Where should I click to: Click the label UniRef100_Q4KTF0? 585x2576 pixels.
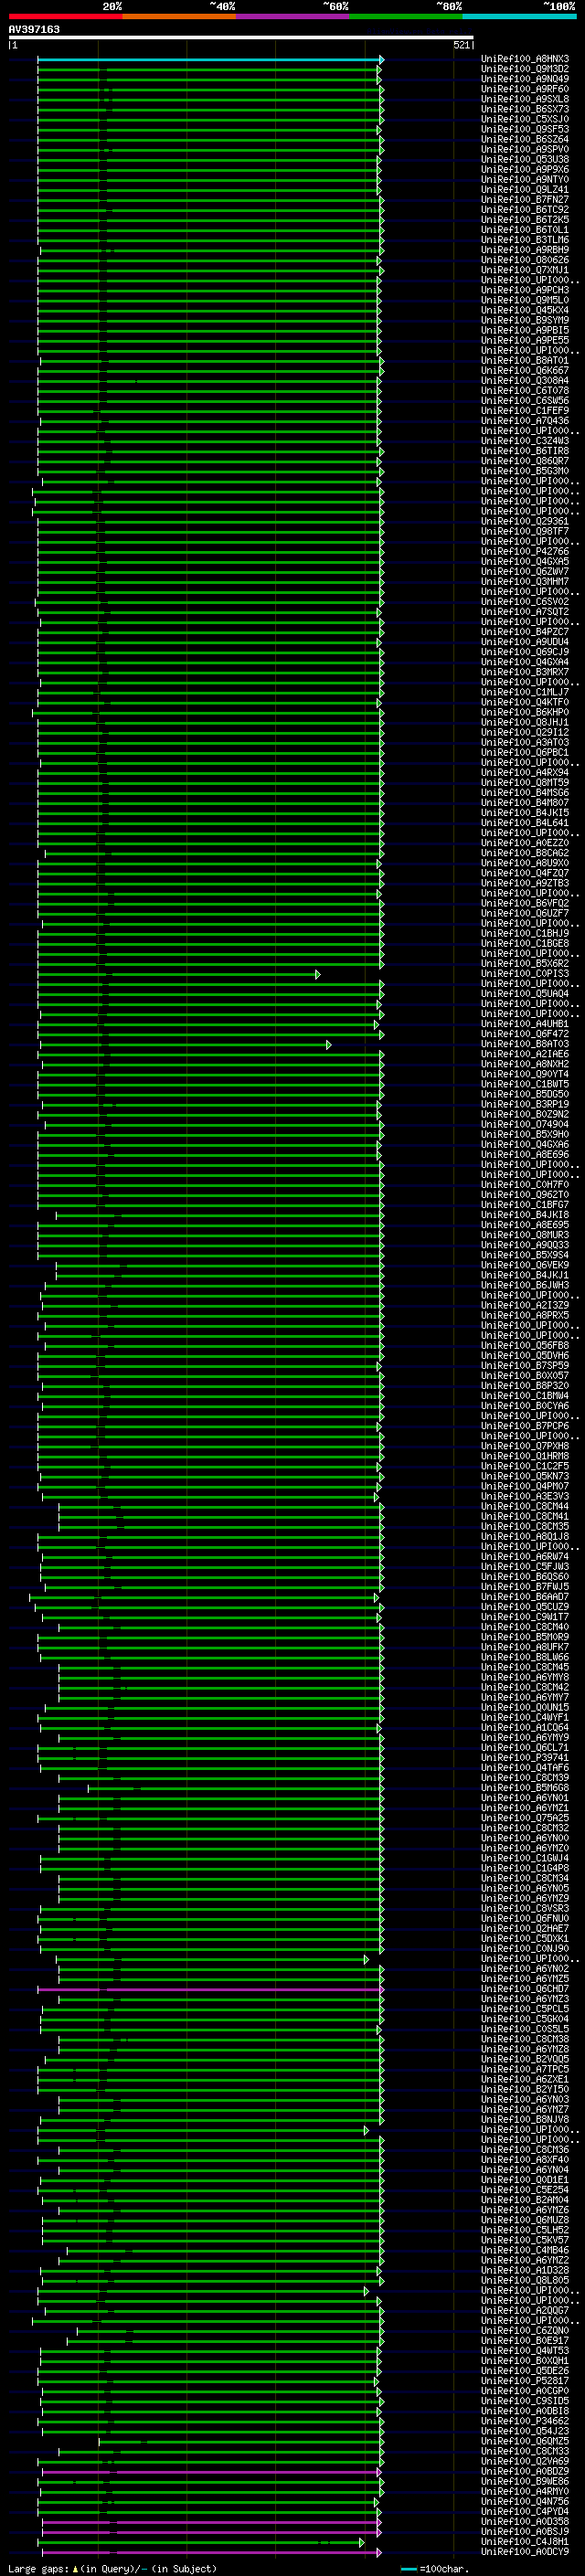pos(525,702)
